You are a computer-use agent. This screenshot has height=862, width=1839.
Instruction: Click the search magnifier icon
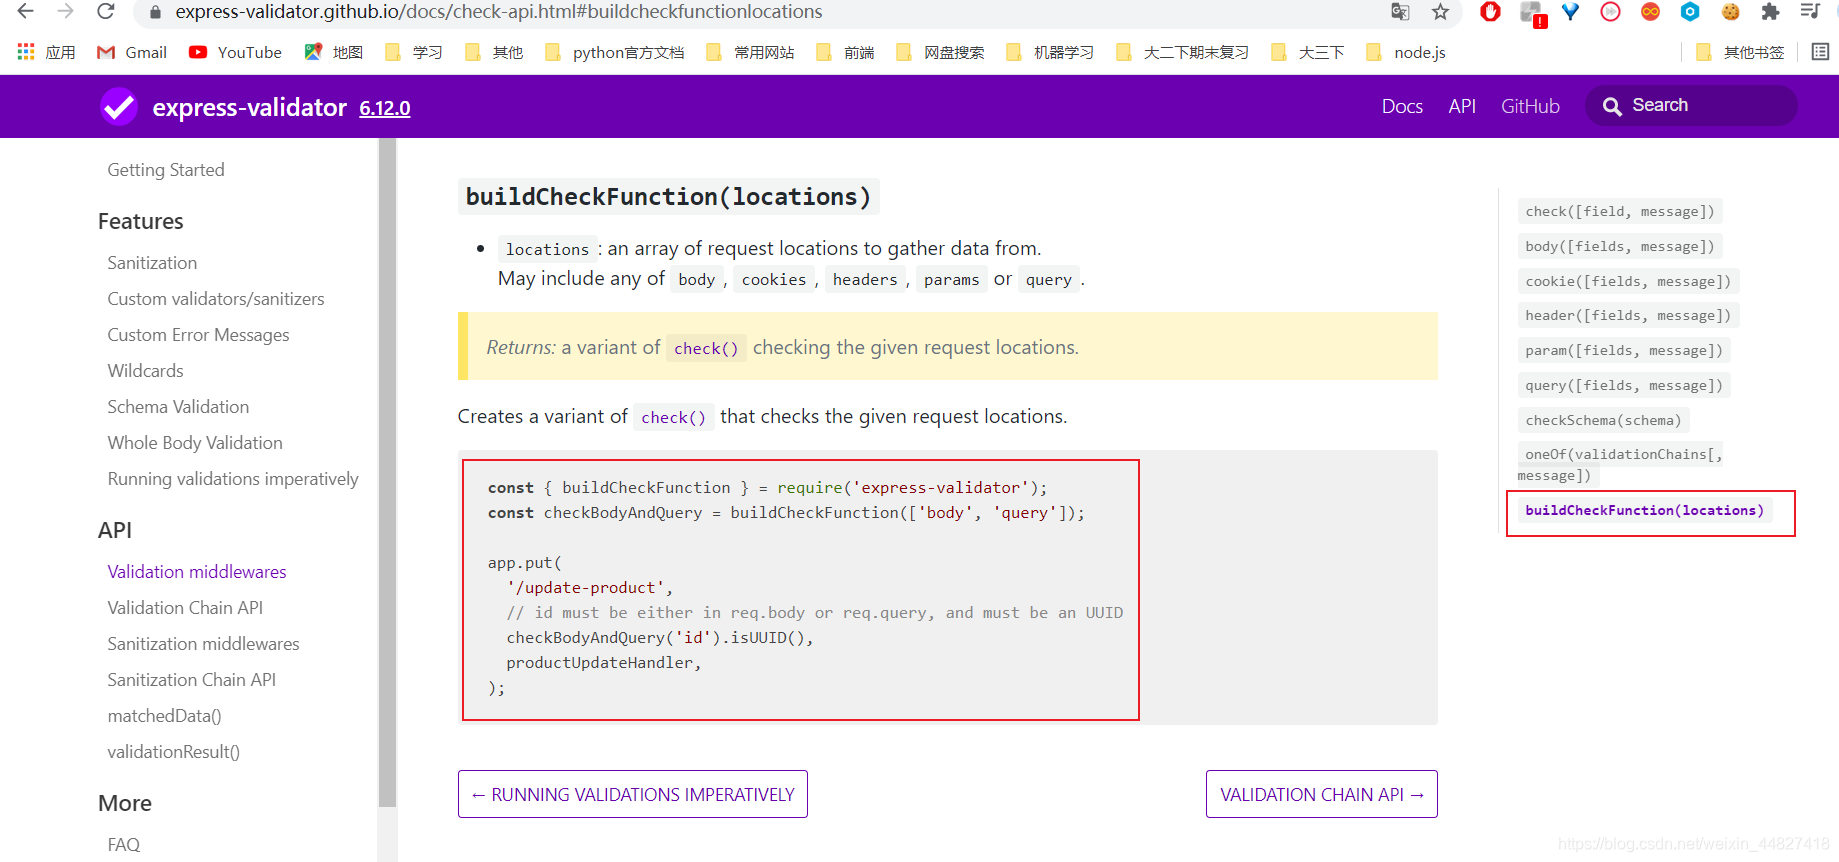click(1612, 106)
